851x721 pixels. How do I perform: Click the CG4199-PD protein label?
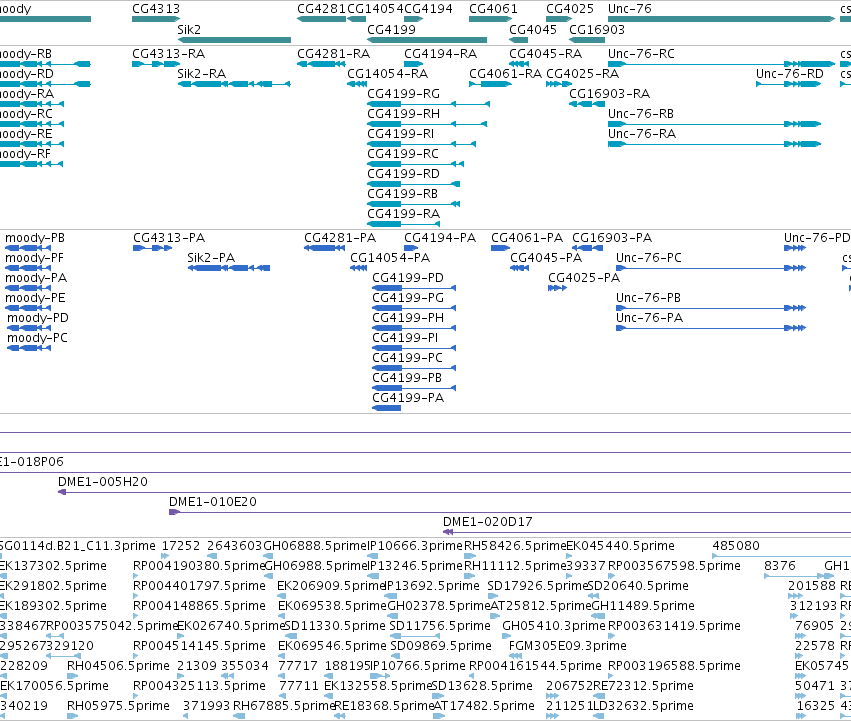point(408,278)
